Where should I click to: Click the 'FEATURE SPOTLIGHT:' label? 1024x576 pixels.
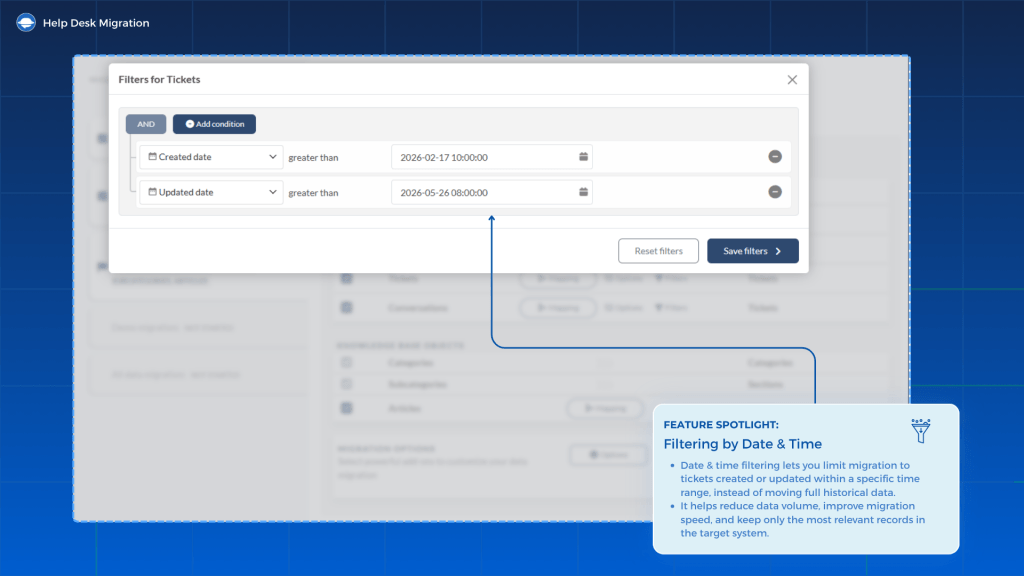click(721, 424)
